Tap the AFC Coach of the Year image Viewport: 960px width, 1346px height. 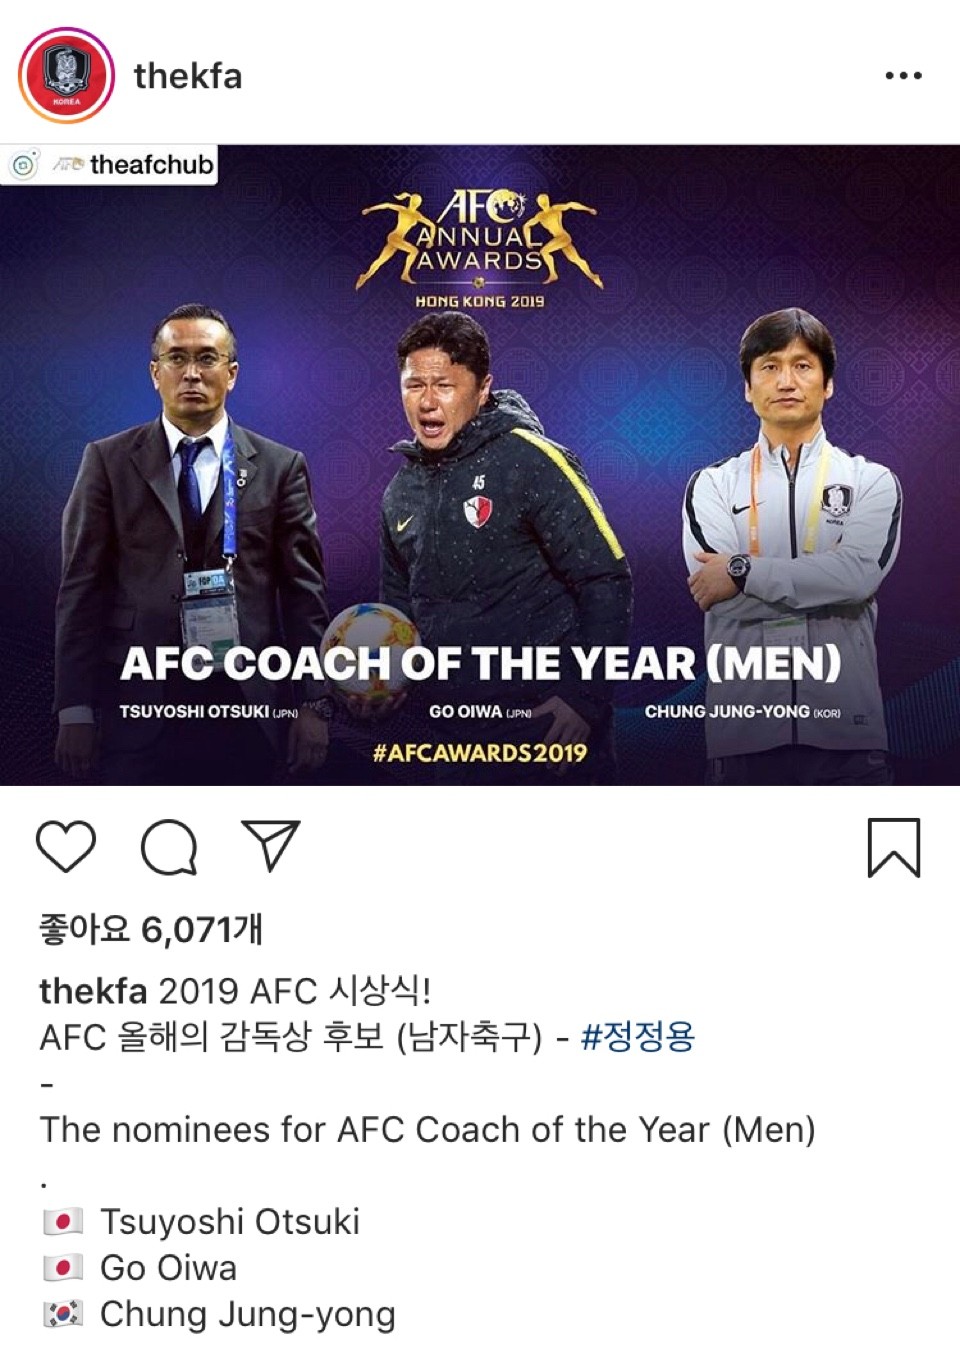[480, 465]
